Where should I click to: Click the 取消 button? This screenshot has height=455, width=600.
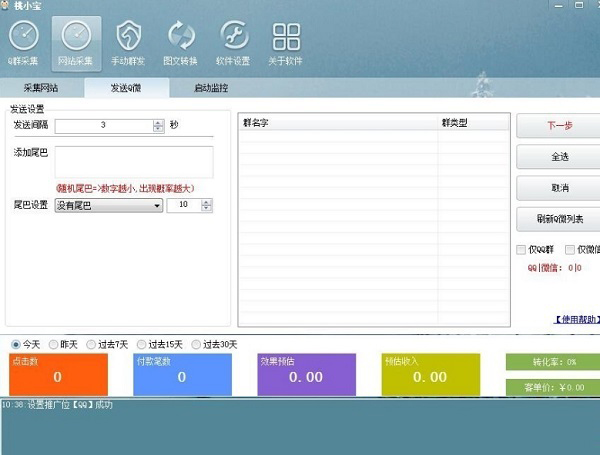559,188
